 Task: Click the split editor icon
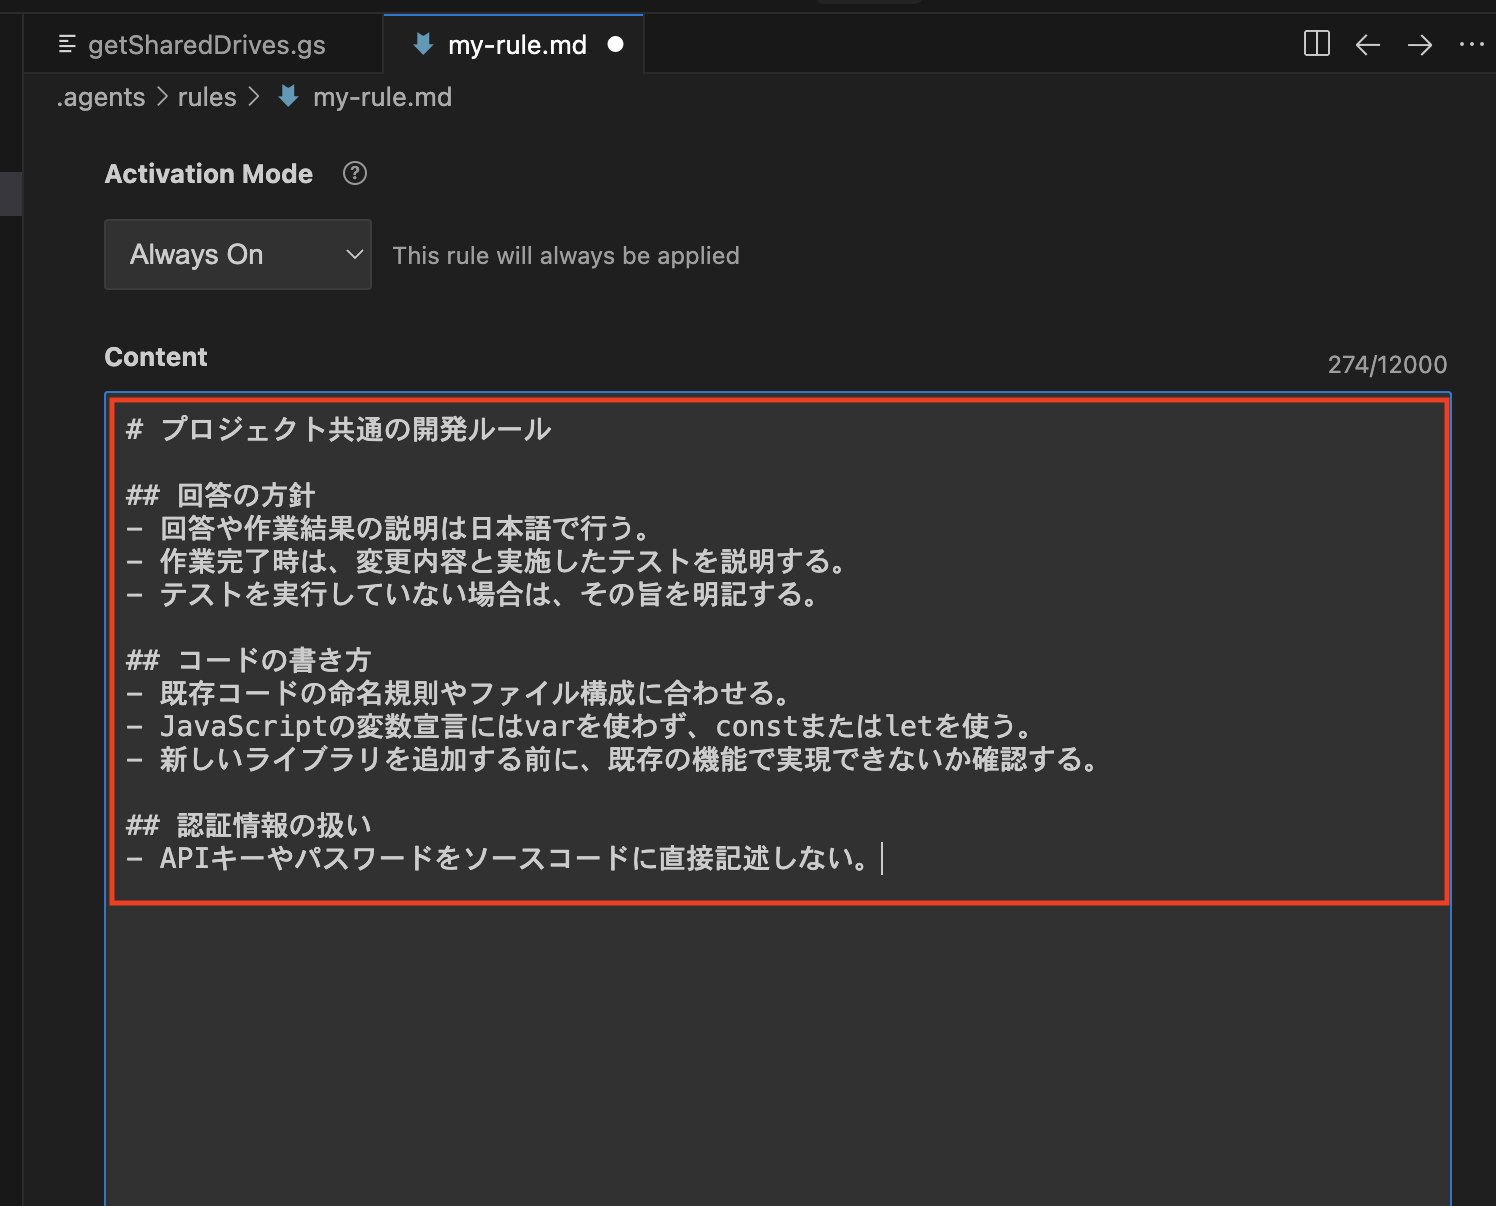[x=1317, y=44]
